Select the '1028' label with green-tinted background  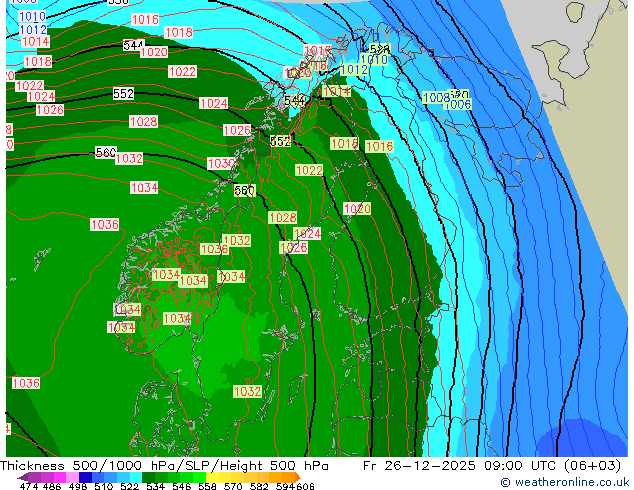(283, 218)
